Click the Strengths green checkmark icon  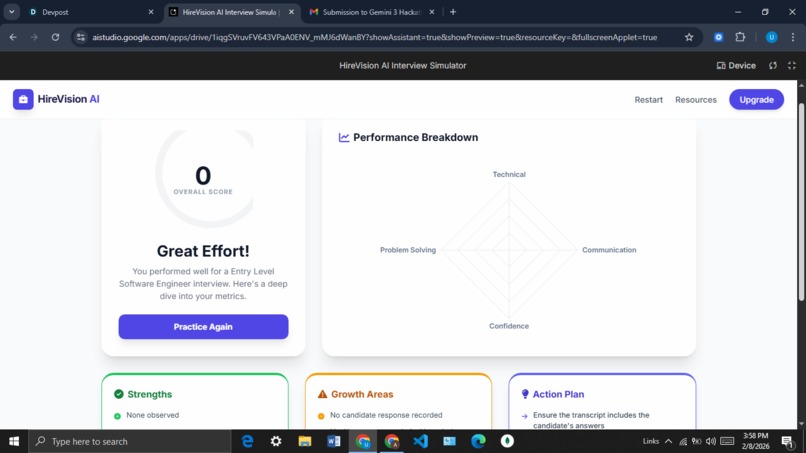click(119, 394)
